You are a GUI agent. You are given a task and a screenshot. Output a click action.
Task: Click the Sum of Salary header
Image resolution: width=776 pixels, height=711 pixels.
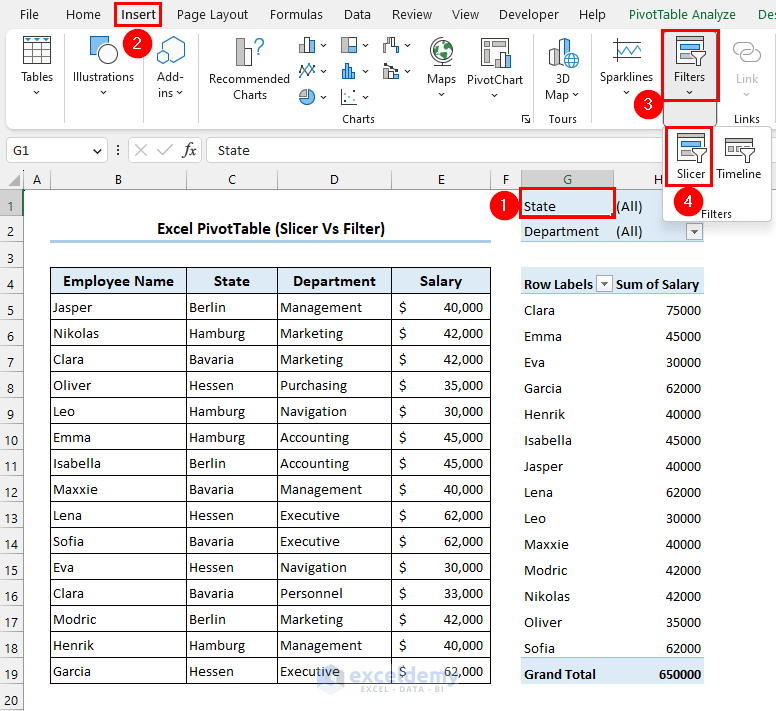(657, 284)
